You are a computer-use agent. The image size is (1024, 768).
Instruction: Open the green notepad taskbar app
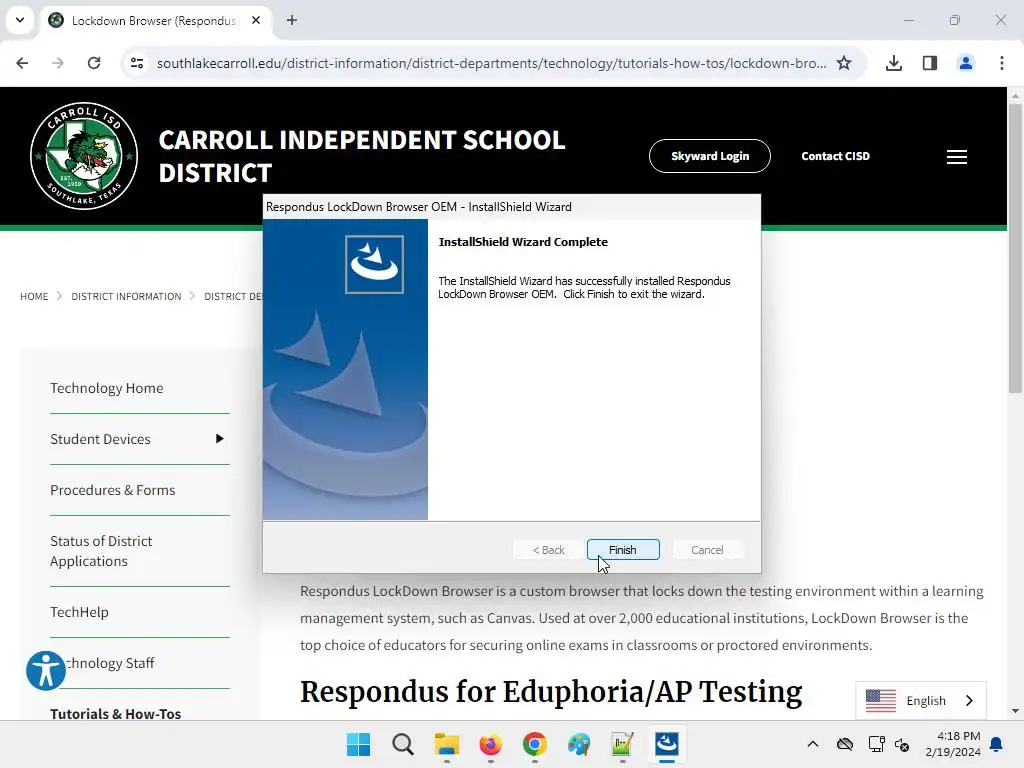pos(622,744)
